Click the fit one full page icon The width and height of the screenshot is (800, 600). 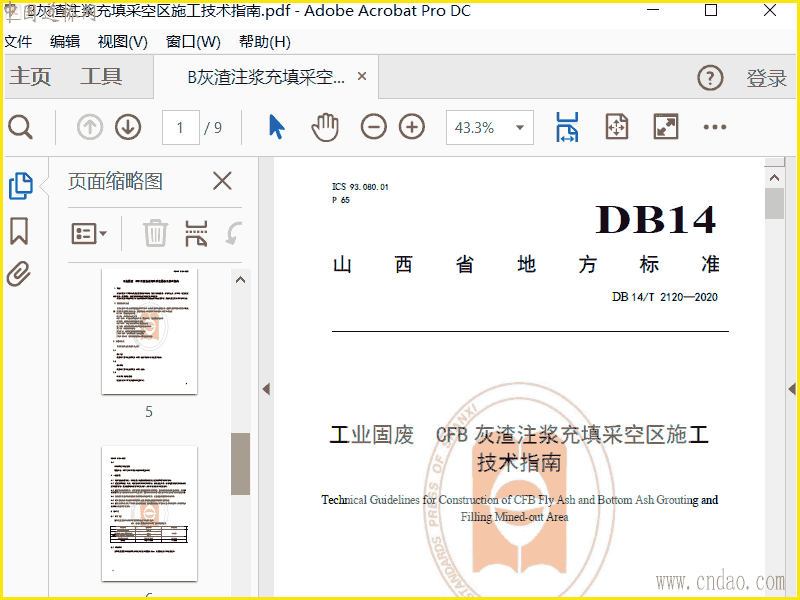tap(617, 127)
